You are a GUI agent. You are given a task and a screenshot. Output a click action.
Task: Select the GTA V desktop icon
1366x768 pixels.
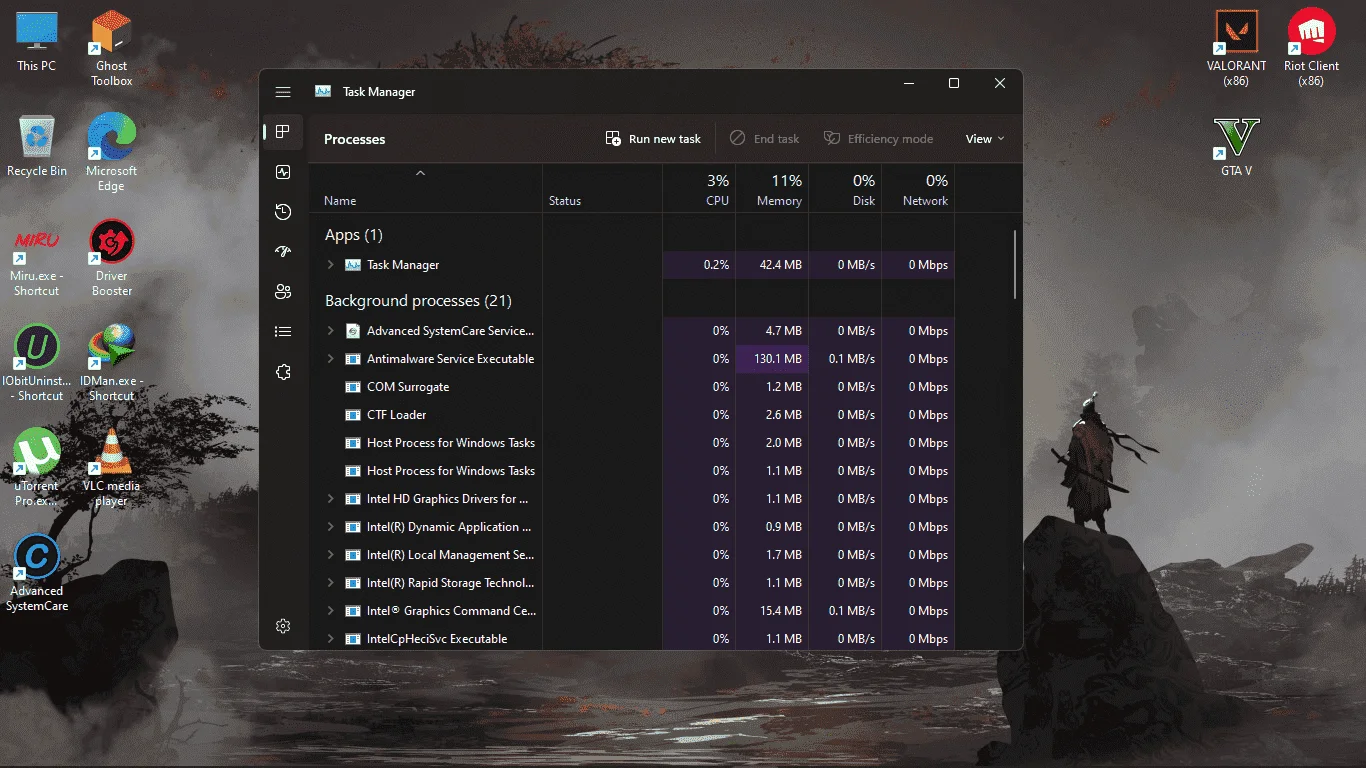coord(1237,146)
